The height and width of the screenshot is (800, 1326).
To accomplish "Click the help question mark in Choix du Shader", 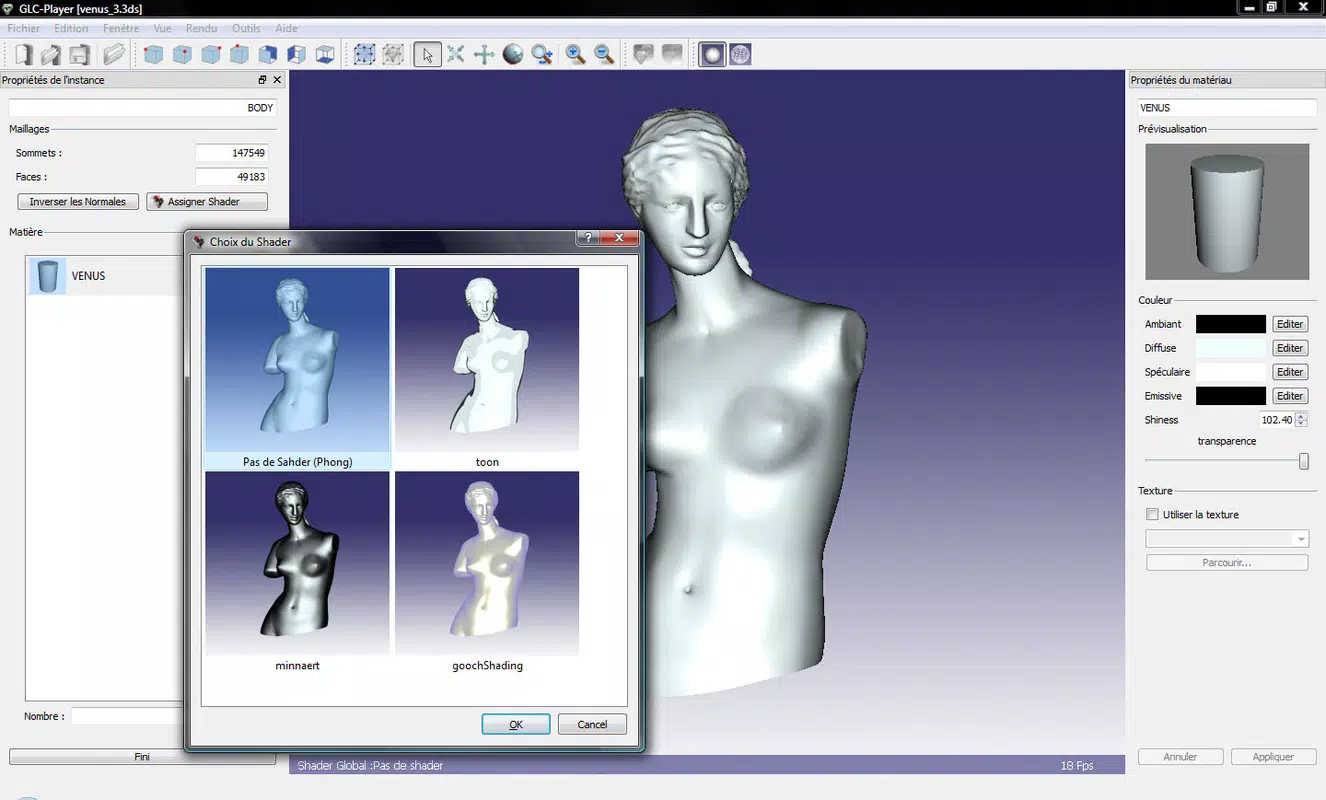I will pyautogui.click(x=588, y=238).
